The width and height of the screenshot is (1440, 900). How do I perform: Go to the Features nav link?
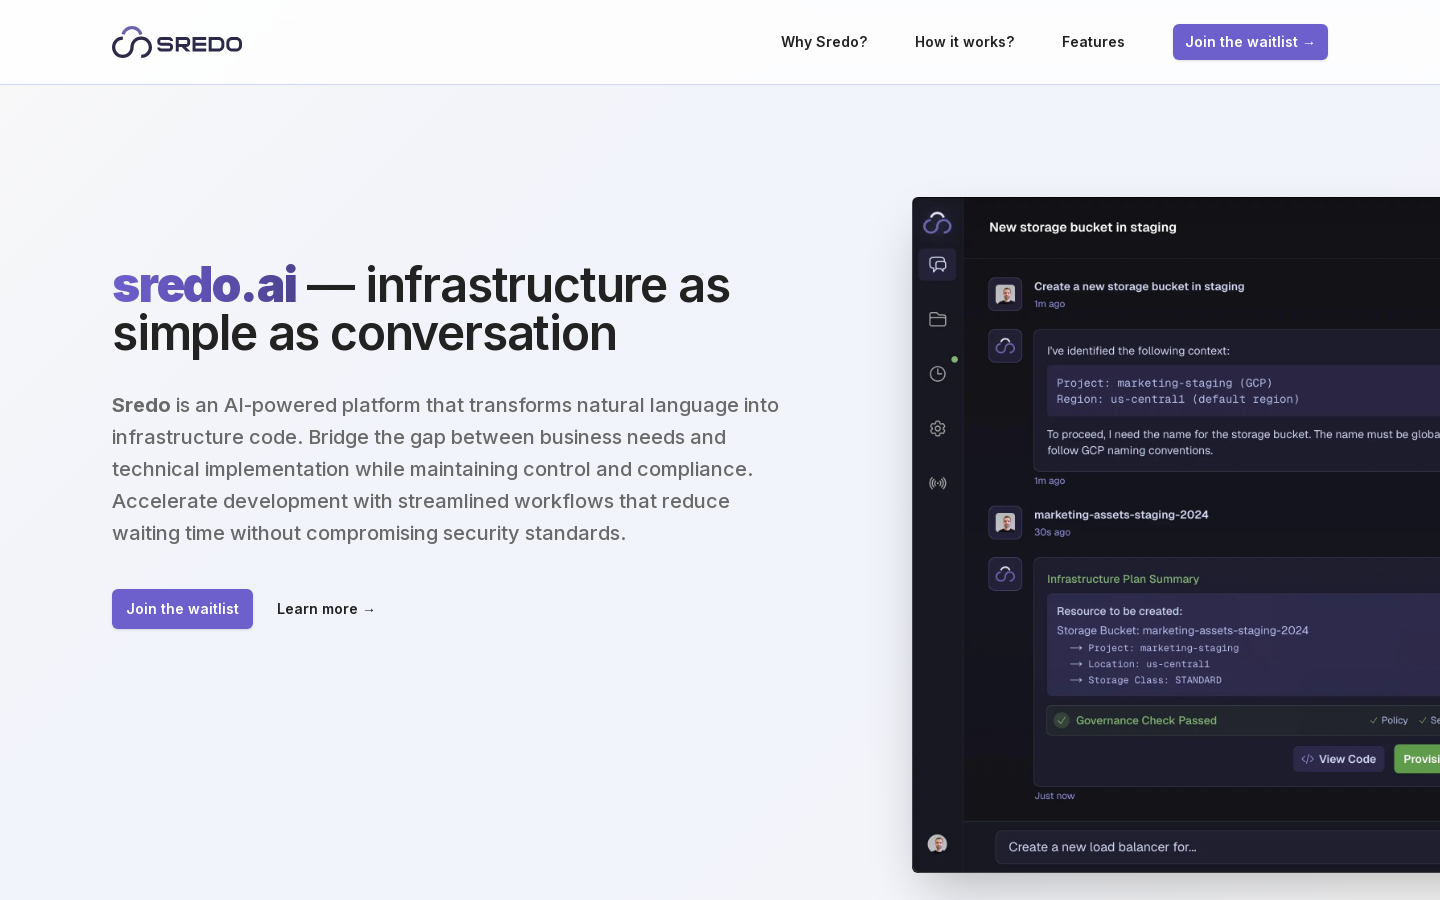click(1093, 42)
